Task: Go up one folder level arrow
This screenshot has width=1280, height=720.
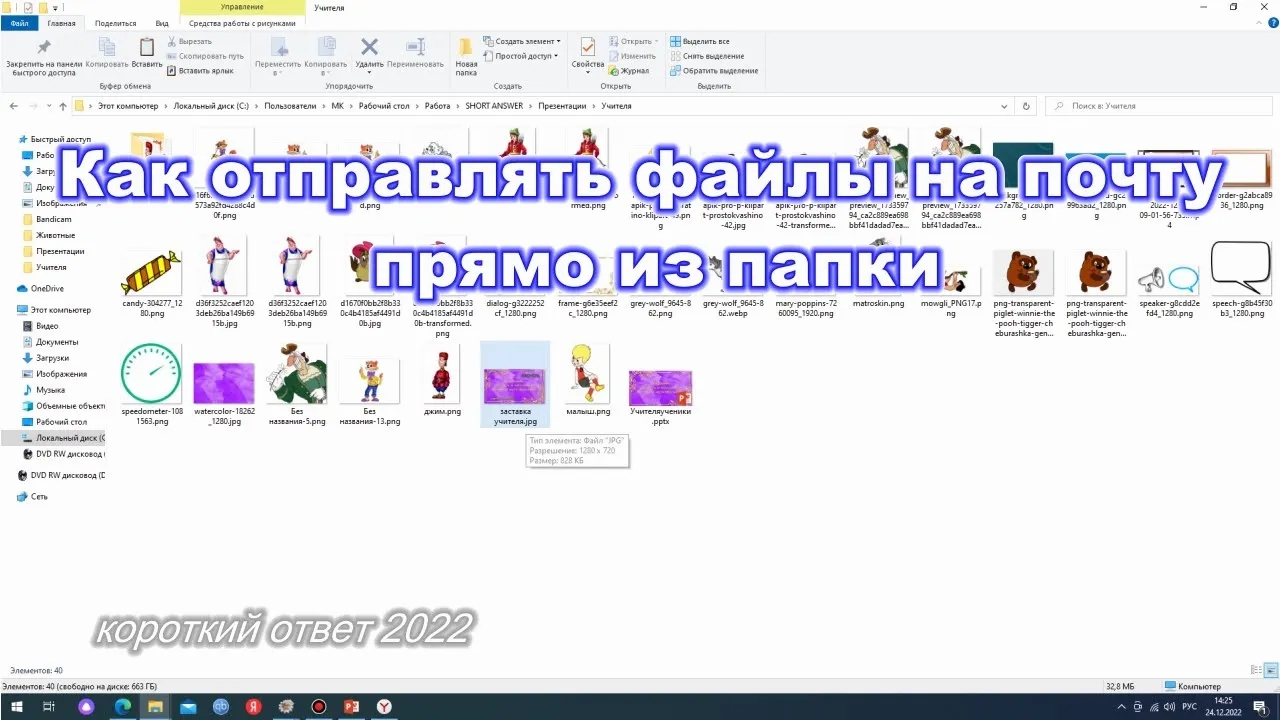Action: 62,106
